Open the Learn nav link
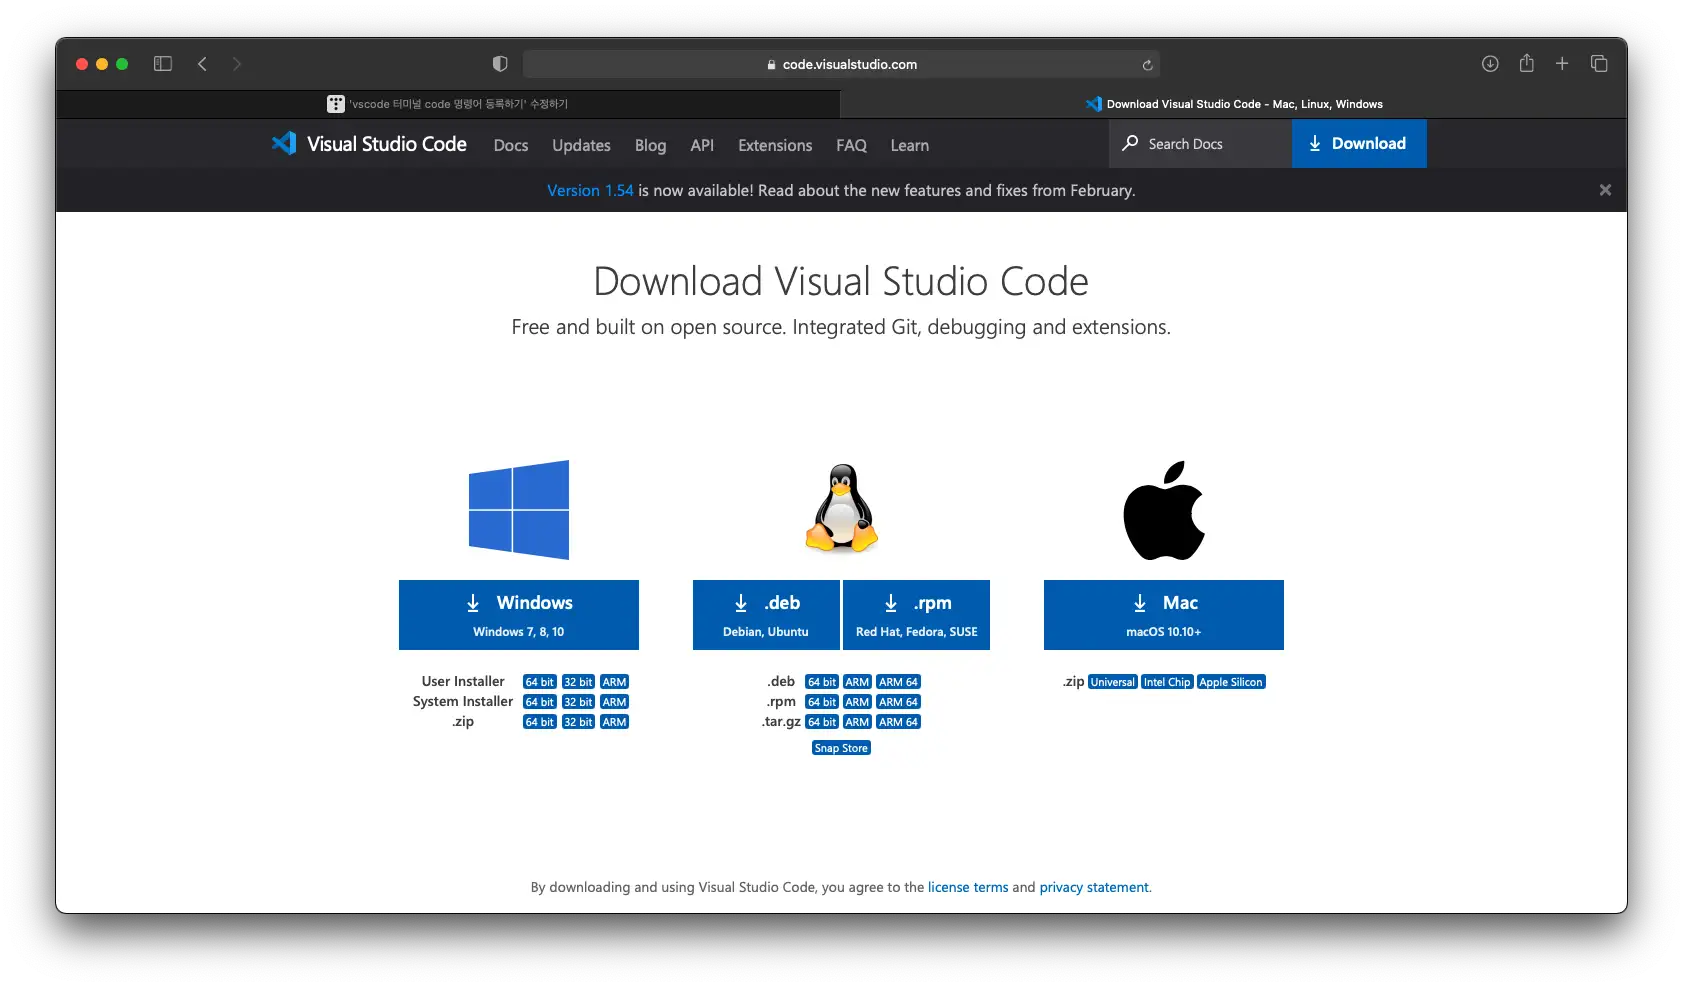This screenshot has height=987, width=1683. click(x=910, y=145)
